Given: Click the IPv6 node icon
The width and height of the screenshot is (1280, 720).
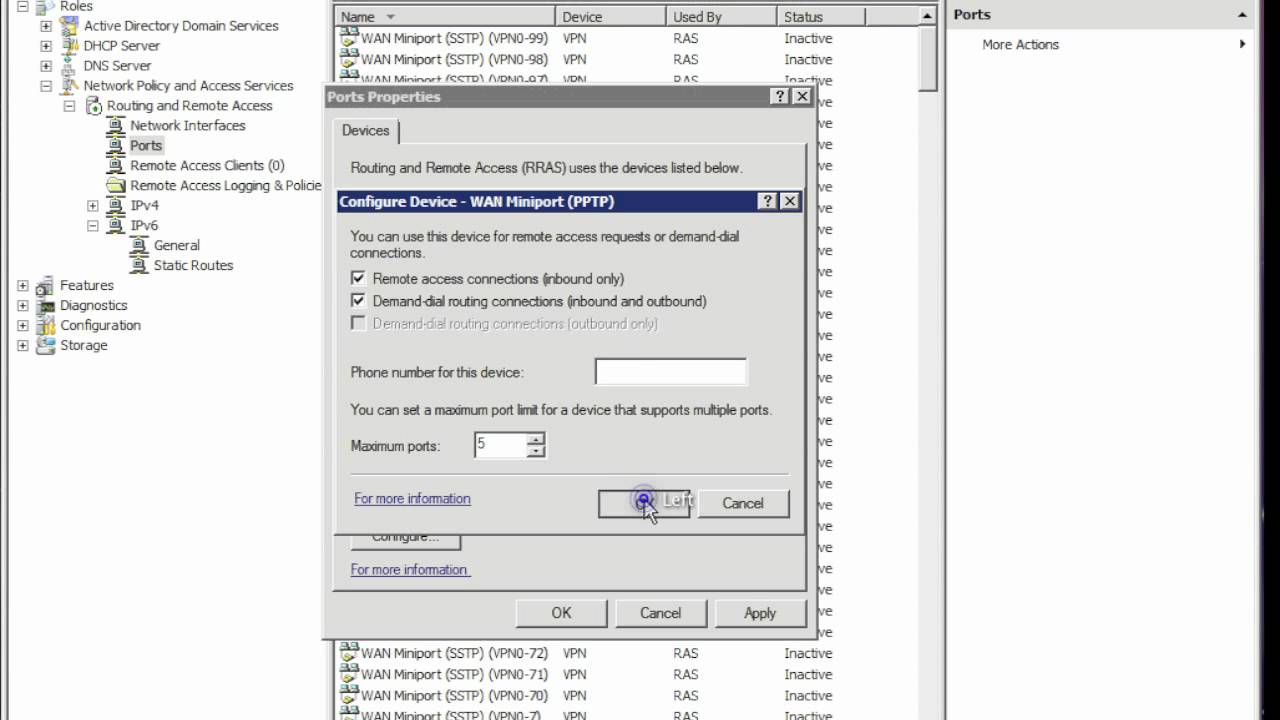Looking at the screenshot, I should point(116,226).
